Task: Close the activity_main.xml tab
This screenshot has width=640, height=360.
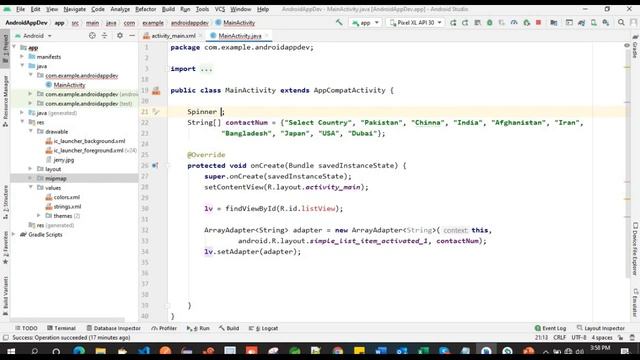Action: pyautogui.click(x=200, y=36)
